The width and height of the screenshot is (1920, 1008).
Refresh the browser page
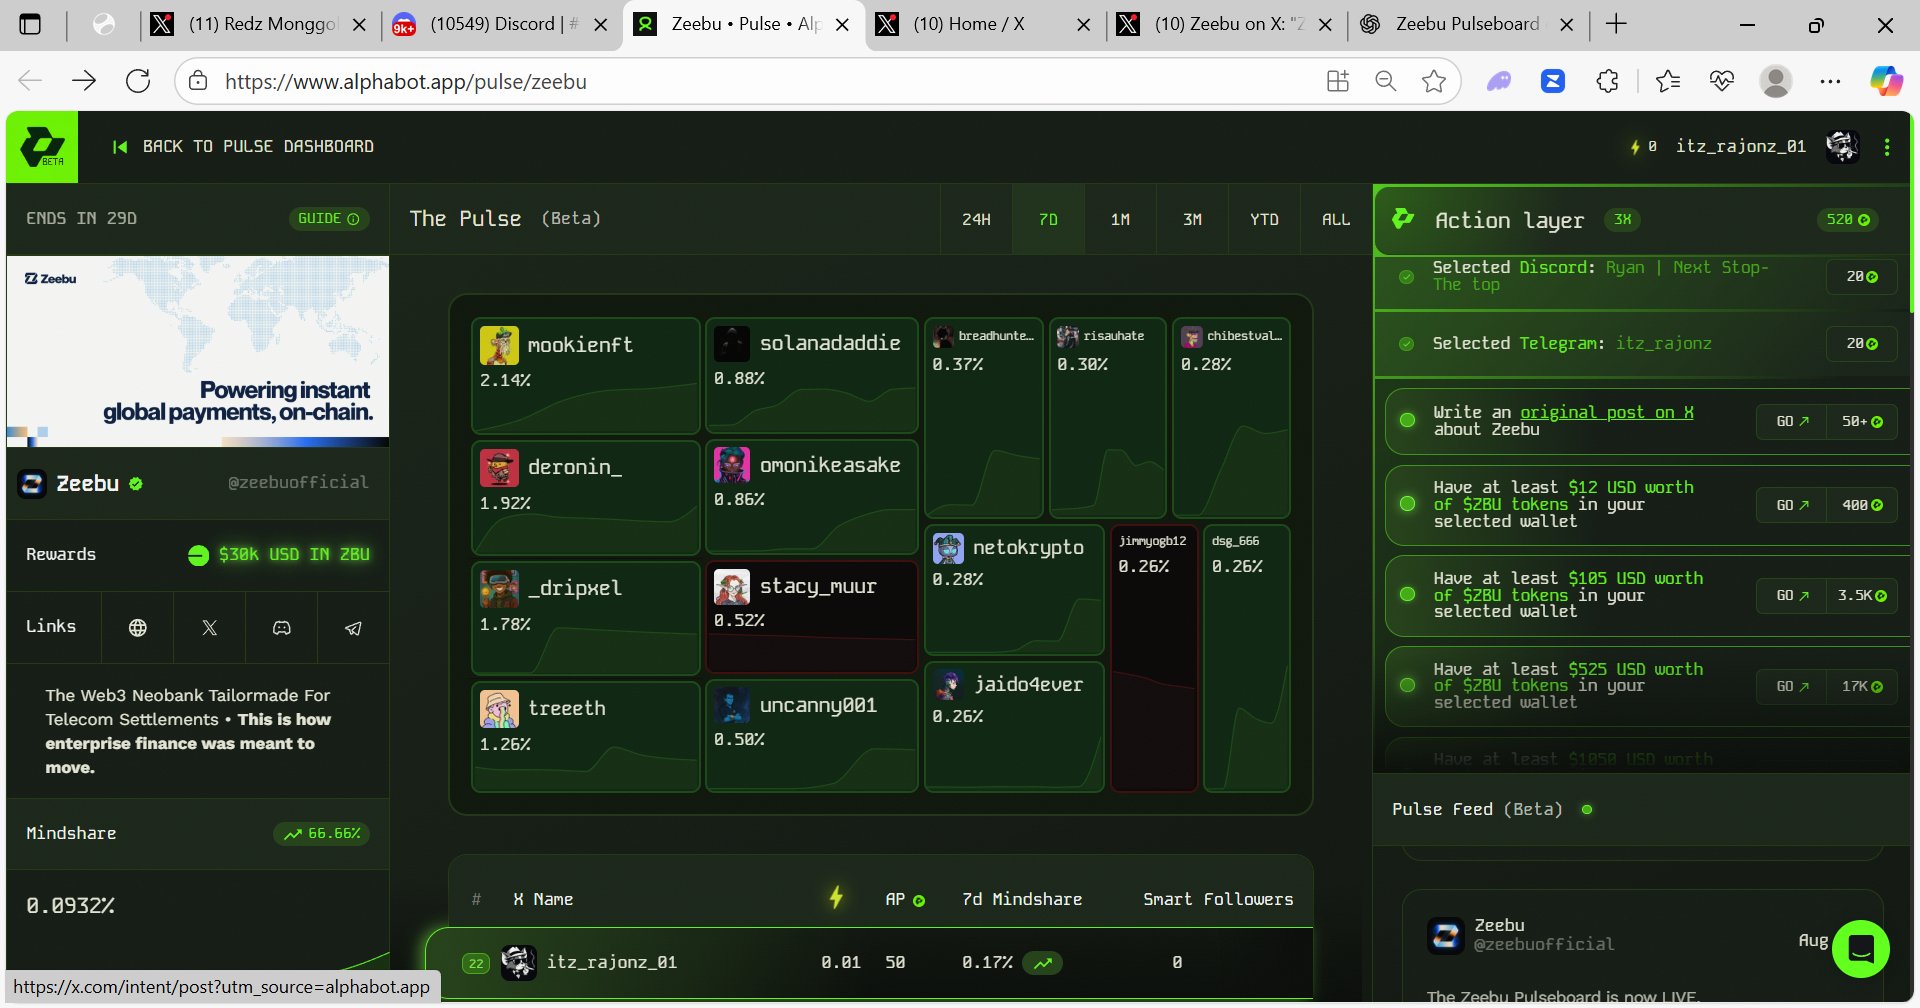(x=138, y=81)
